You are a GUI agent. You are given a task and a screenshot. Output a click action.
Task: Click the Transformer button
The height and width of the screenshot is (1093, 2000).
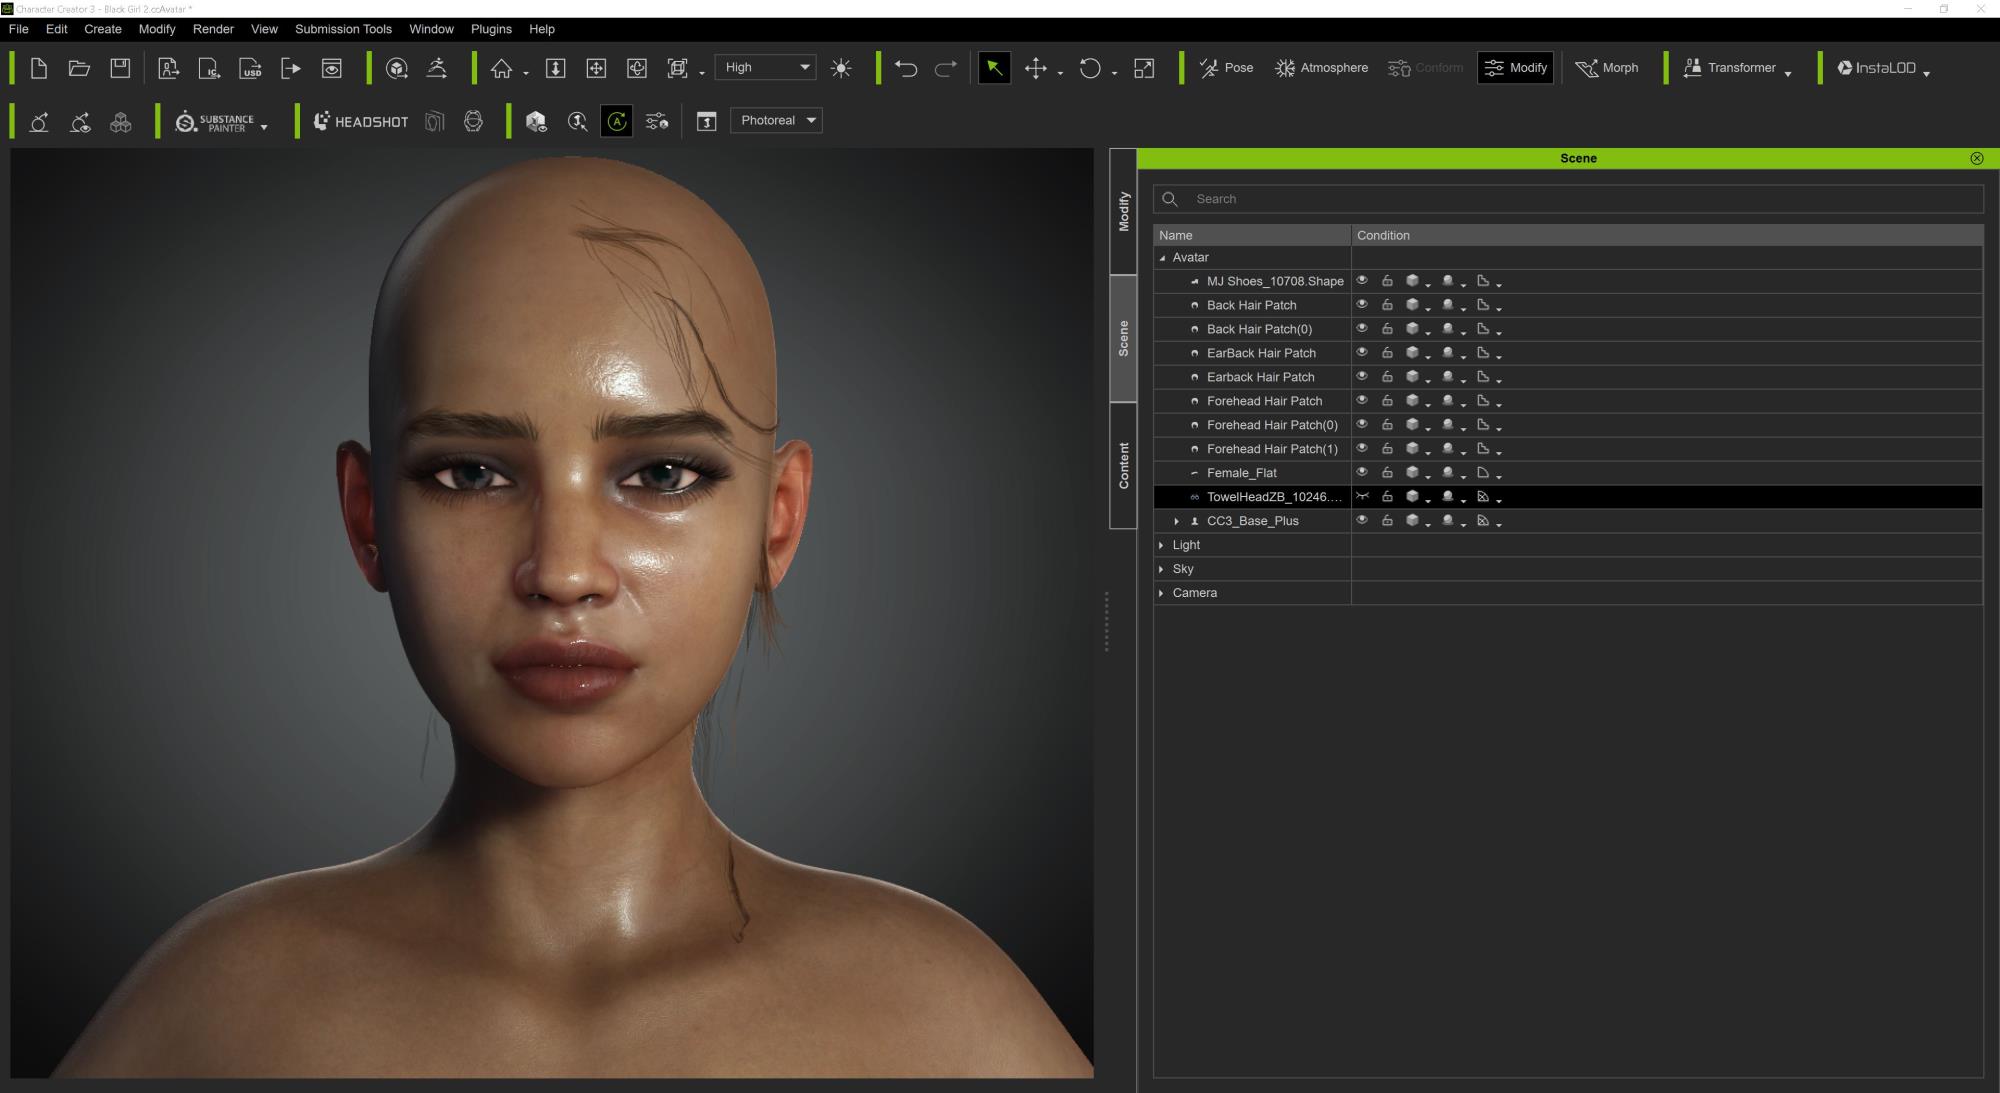(1729, 68)
